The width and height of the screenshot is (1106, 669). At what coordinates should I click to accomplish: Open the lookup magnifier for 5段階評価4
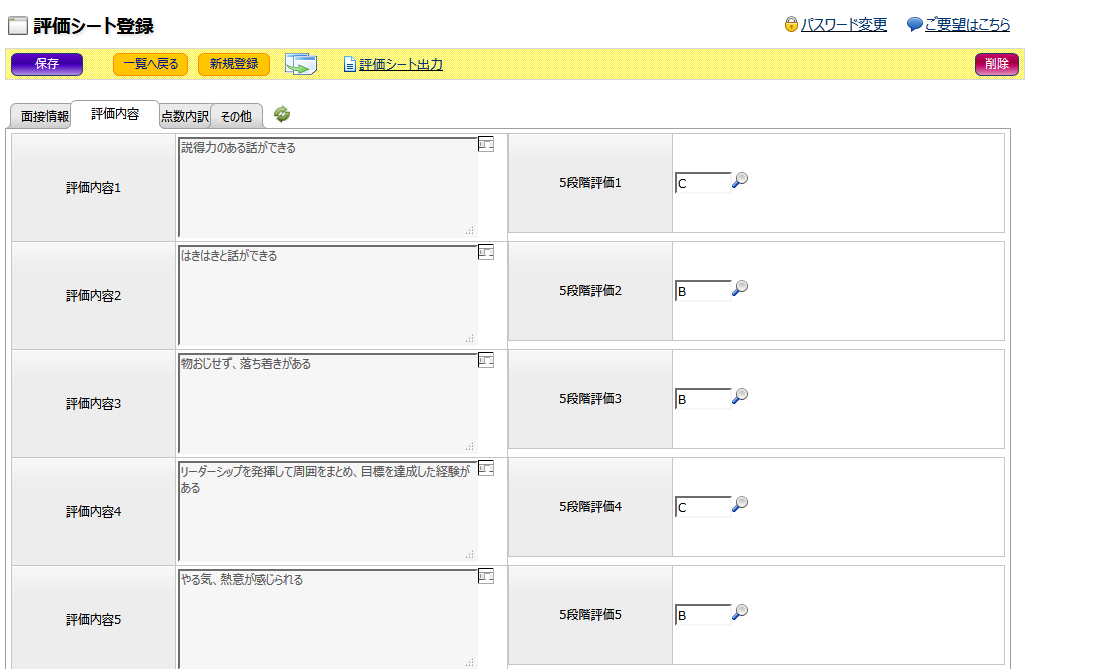740,504
